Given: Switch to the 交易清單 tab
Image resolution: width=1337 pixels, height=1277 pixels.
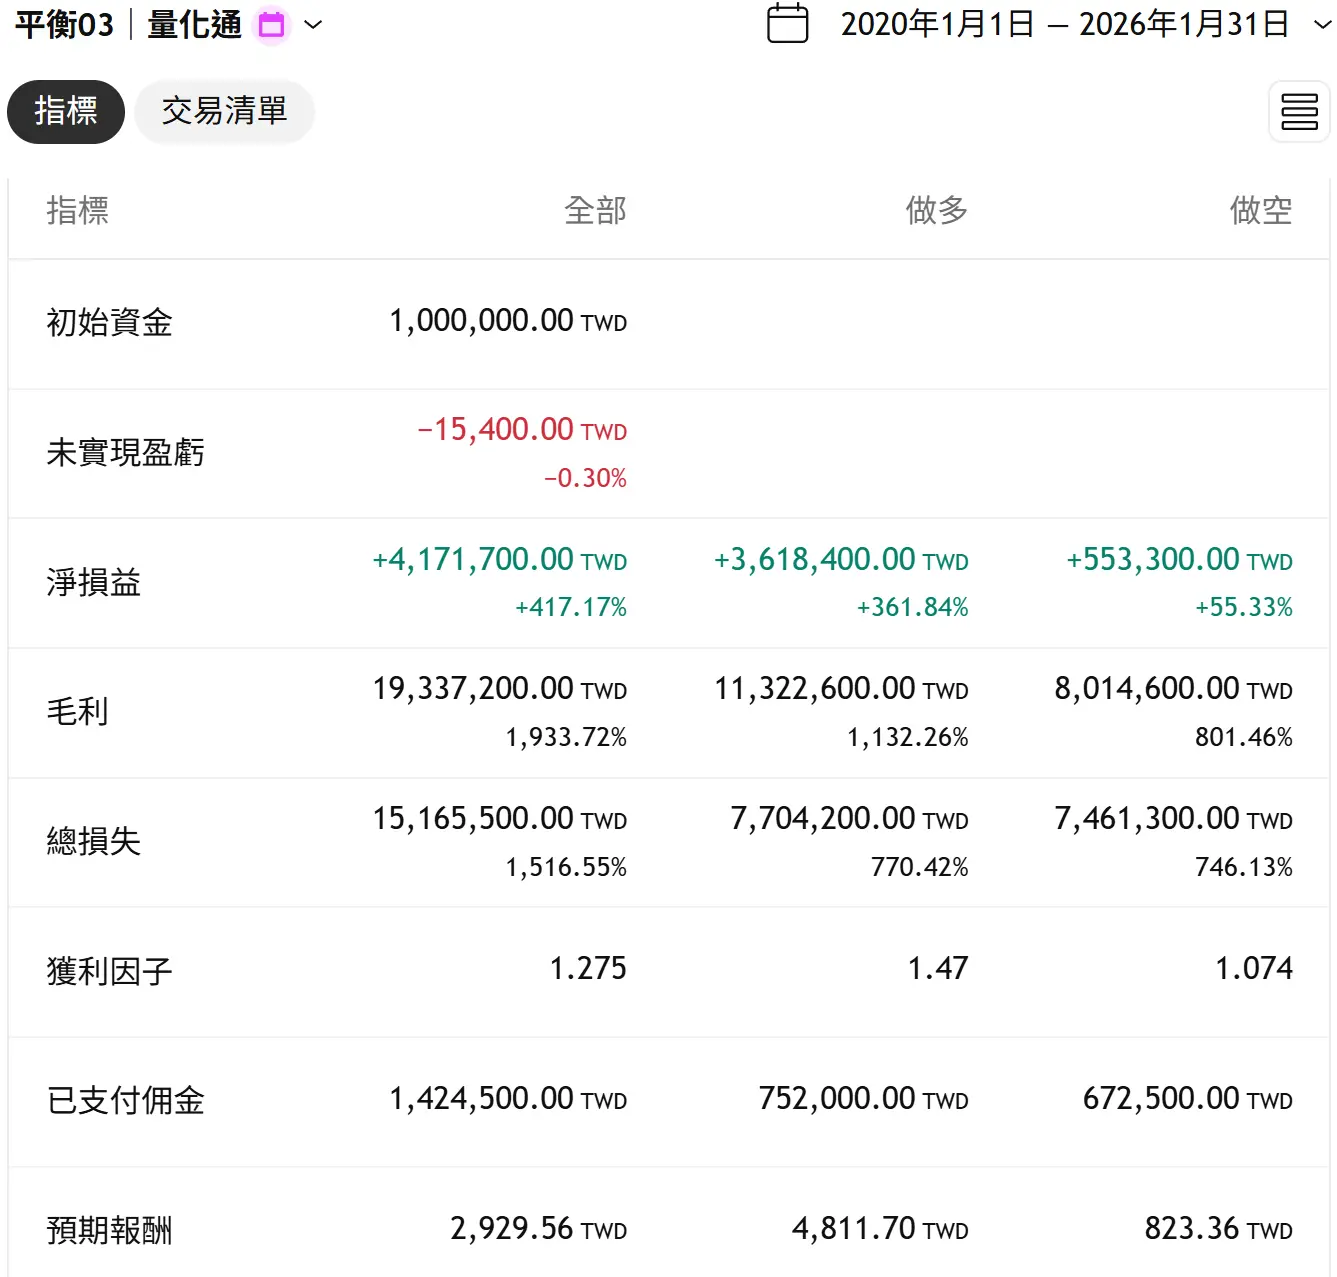Looking at the screenshot, I should (x=224, y=111).
